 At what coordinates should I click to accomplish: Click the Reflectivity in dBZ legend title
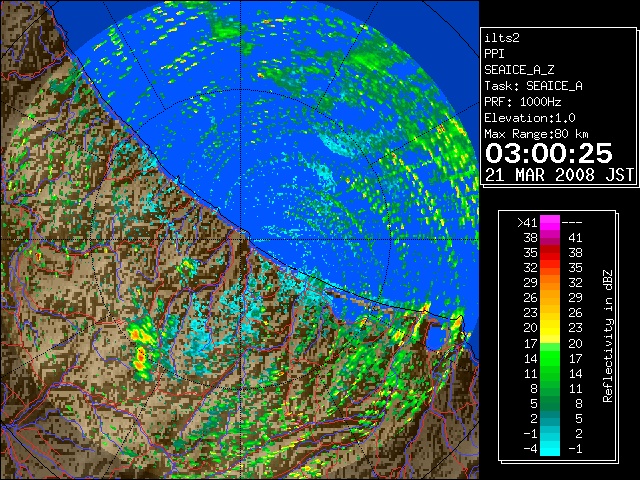click(x=607, y=336)
